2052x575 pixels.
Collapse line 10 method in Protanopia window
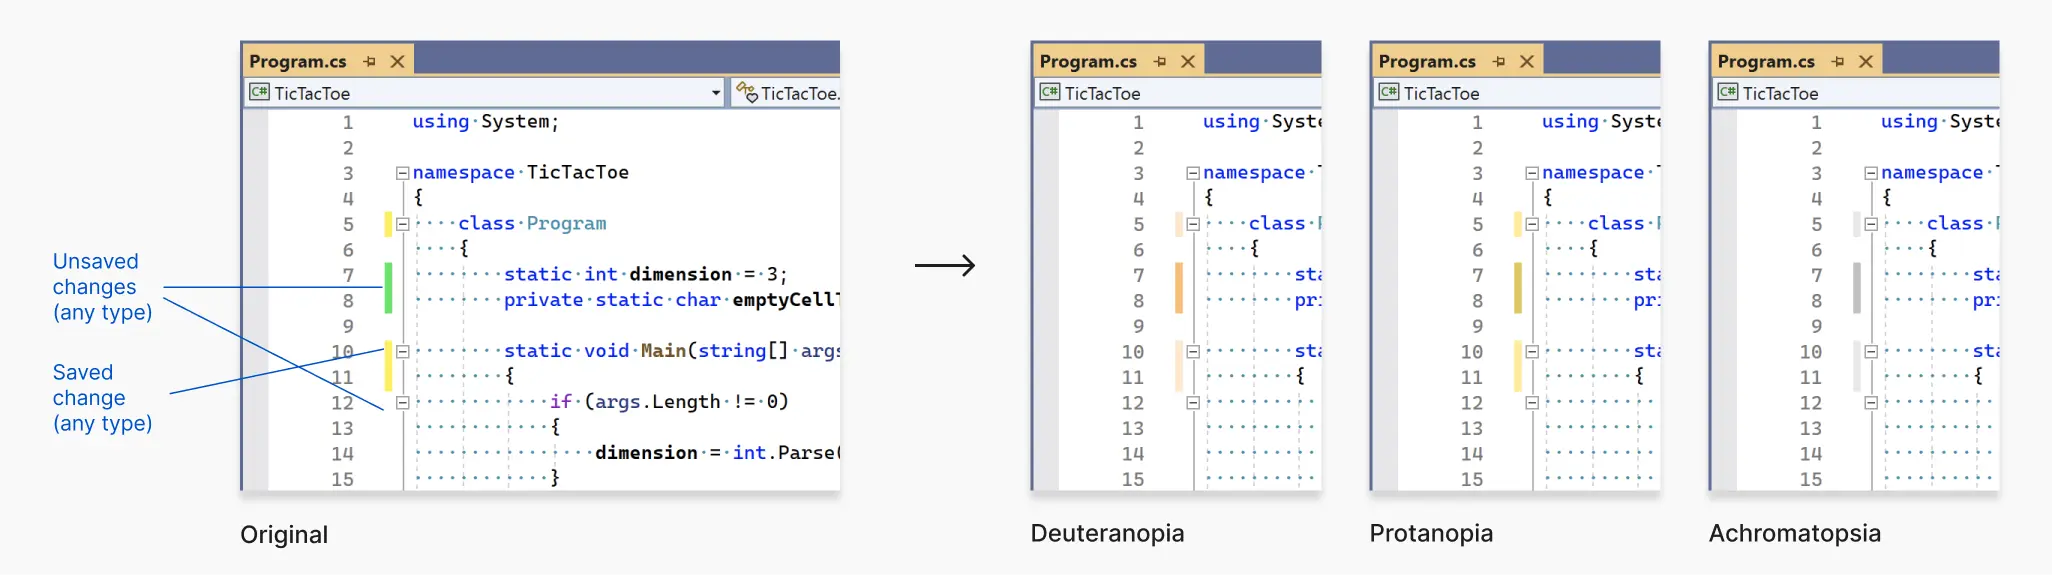tap(1532, 351)
